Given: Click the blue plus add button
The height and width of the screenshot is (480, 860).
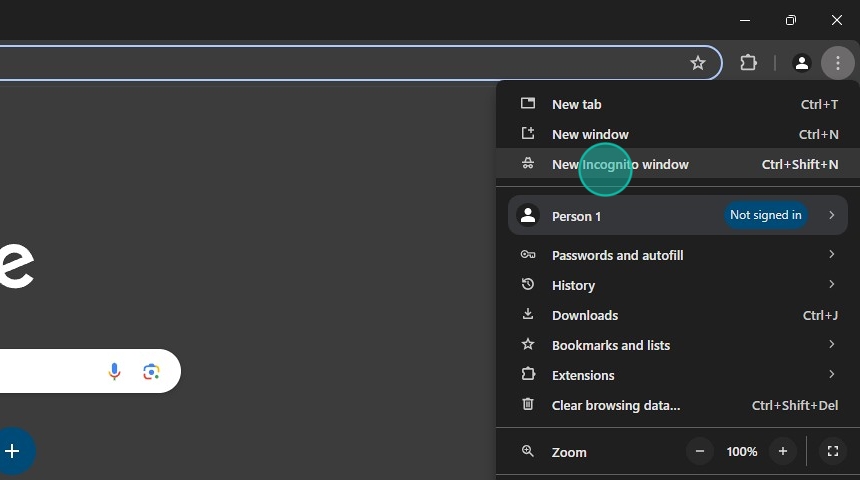Looking at the screenshot, I should [x=12, y=451].
